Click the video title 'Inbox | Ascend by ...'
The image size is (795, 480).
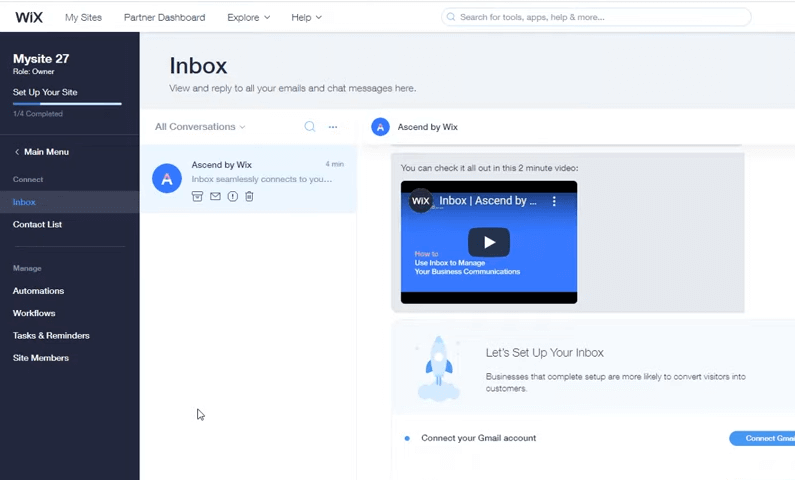click(488, 201)
